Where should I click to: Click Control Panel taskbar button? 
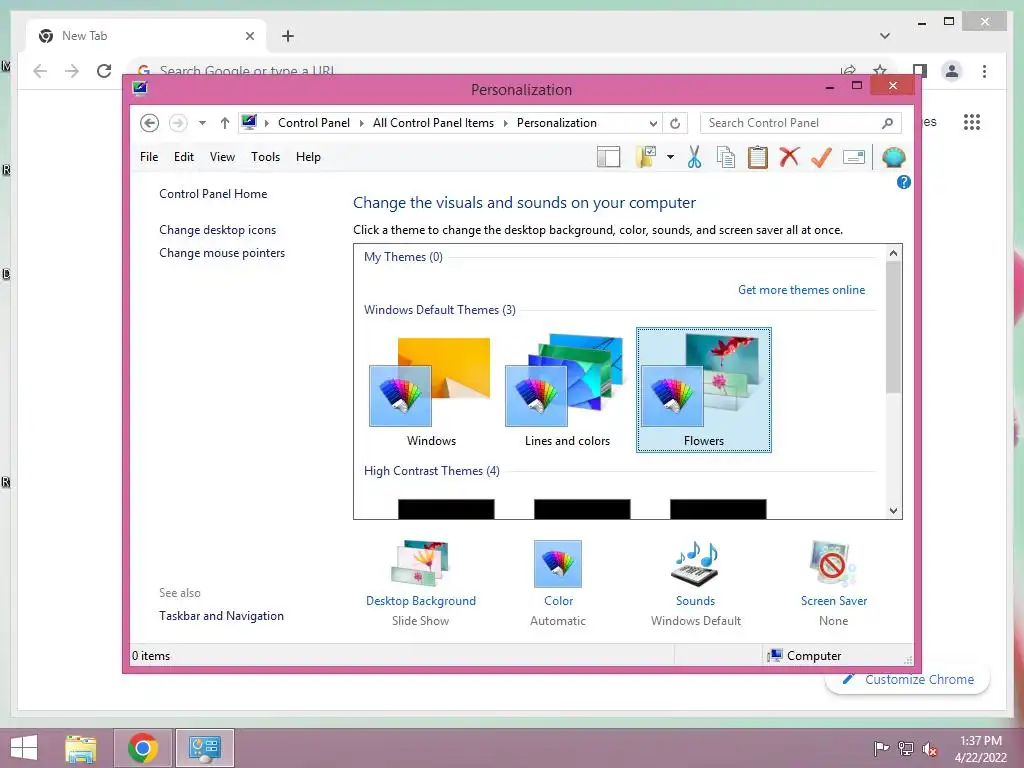click(x=204, y=748)
